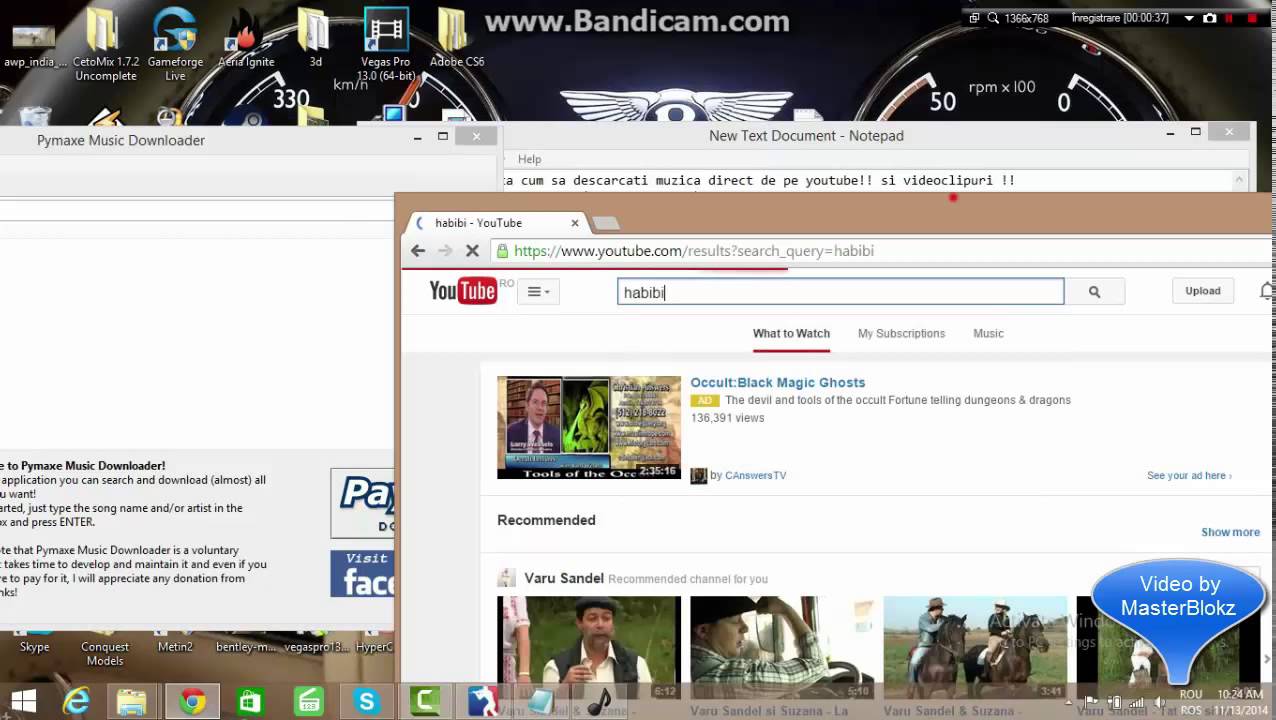Open the Skype desktop shortcut
The width and height of the screenshot is (1276, 720).
34,646
